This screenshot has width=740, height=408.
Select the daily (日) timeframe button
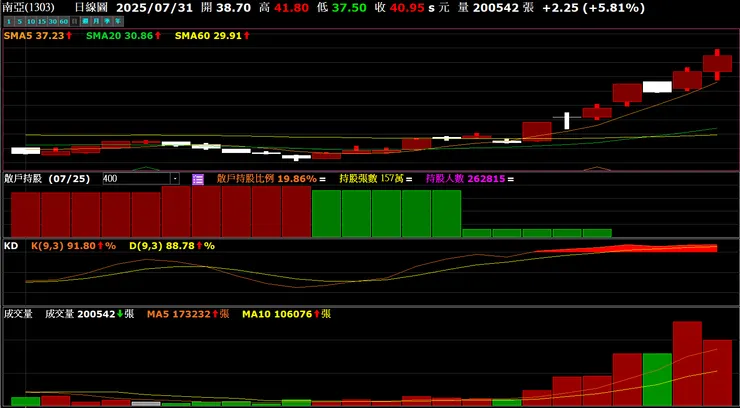pos(75,21)
